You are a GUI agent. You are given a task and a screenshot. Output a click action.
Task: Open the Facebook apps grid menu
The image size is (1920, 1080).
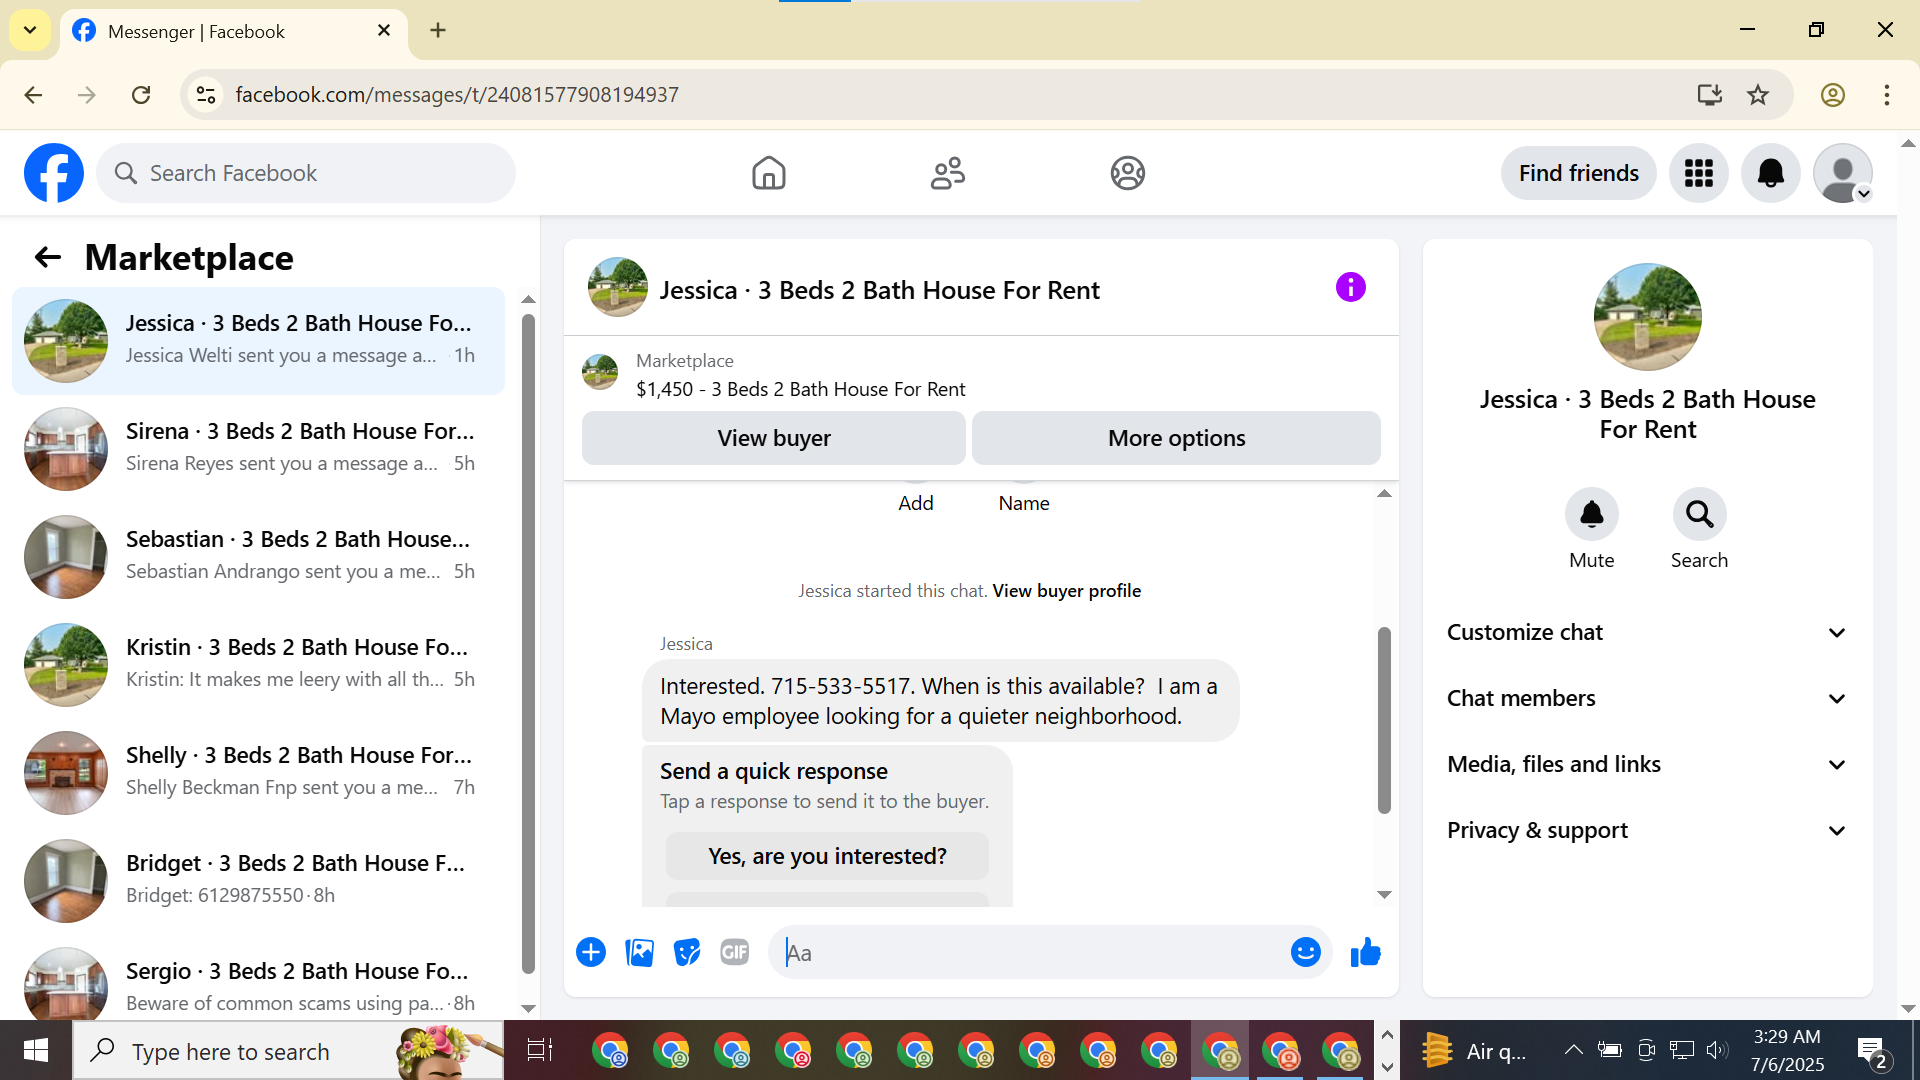1698,173
